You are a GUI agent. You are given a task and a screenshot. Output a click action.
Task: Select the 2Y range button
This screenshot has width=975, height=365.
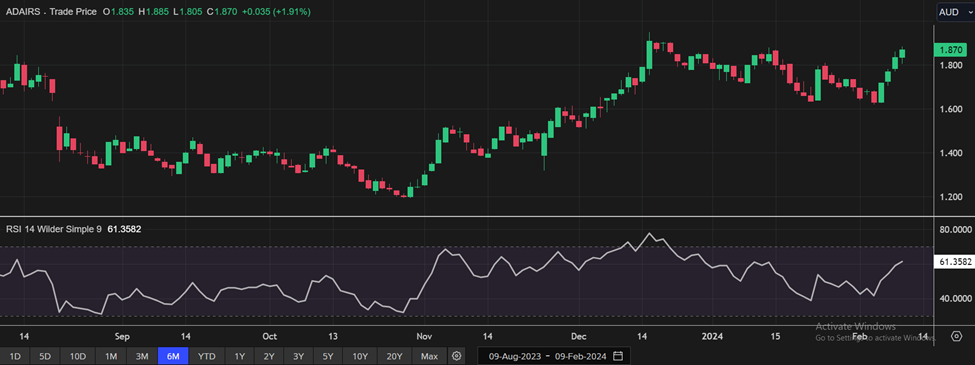pyautogui.click(x=269, y=356)
